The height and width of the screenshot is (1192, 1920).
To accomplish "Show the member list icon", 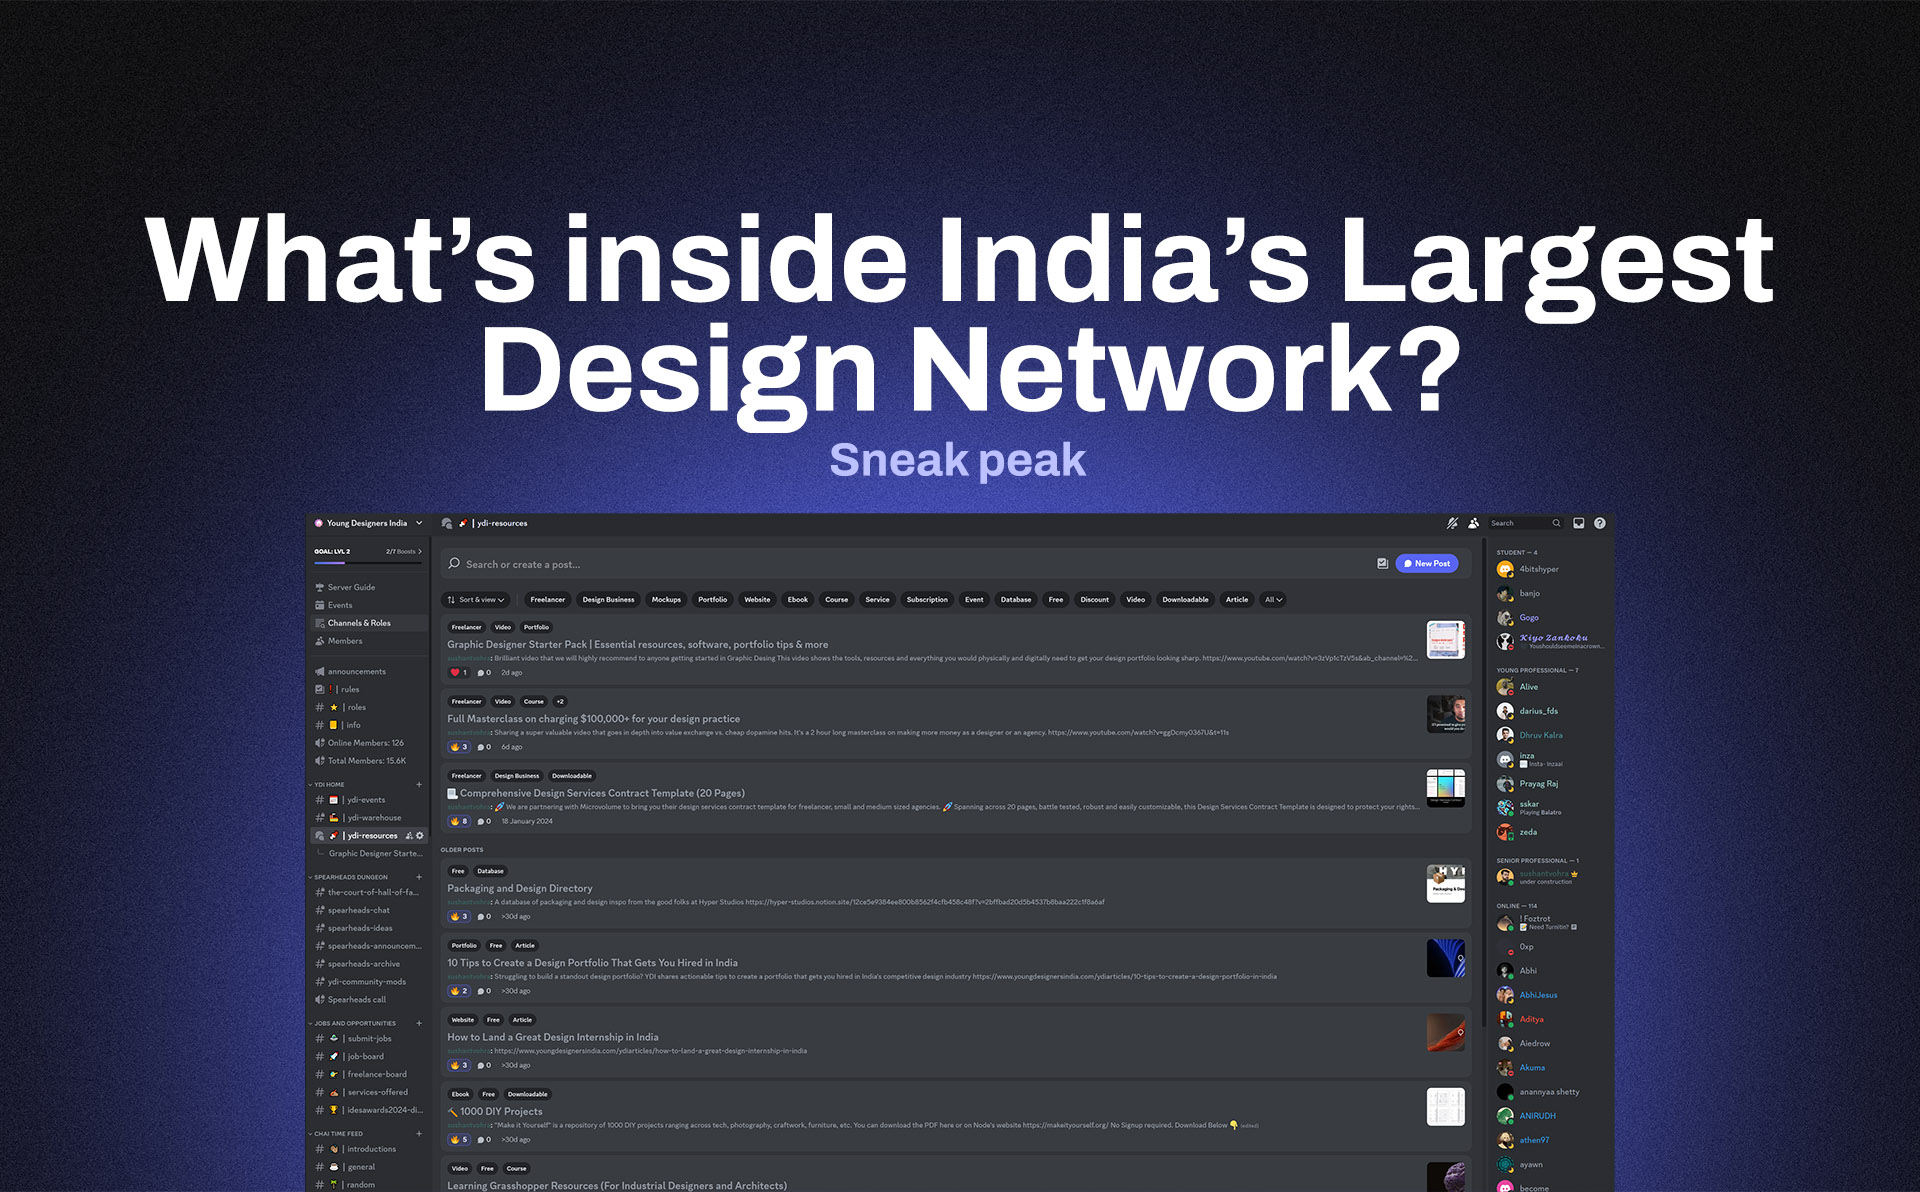I will 1473,523.
